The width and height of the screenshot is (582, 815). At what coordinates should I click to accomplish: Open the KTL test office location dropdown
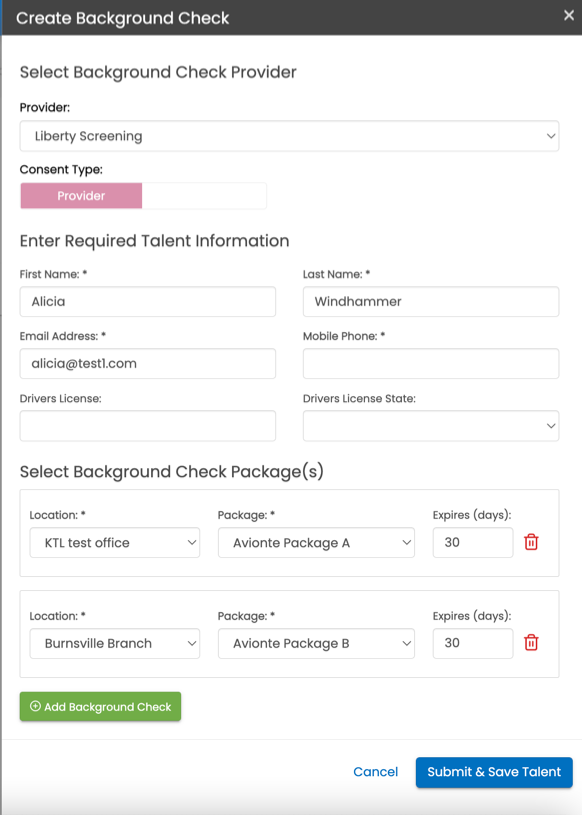pos(115,543)
